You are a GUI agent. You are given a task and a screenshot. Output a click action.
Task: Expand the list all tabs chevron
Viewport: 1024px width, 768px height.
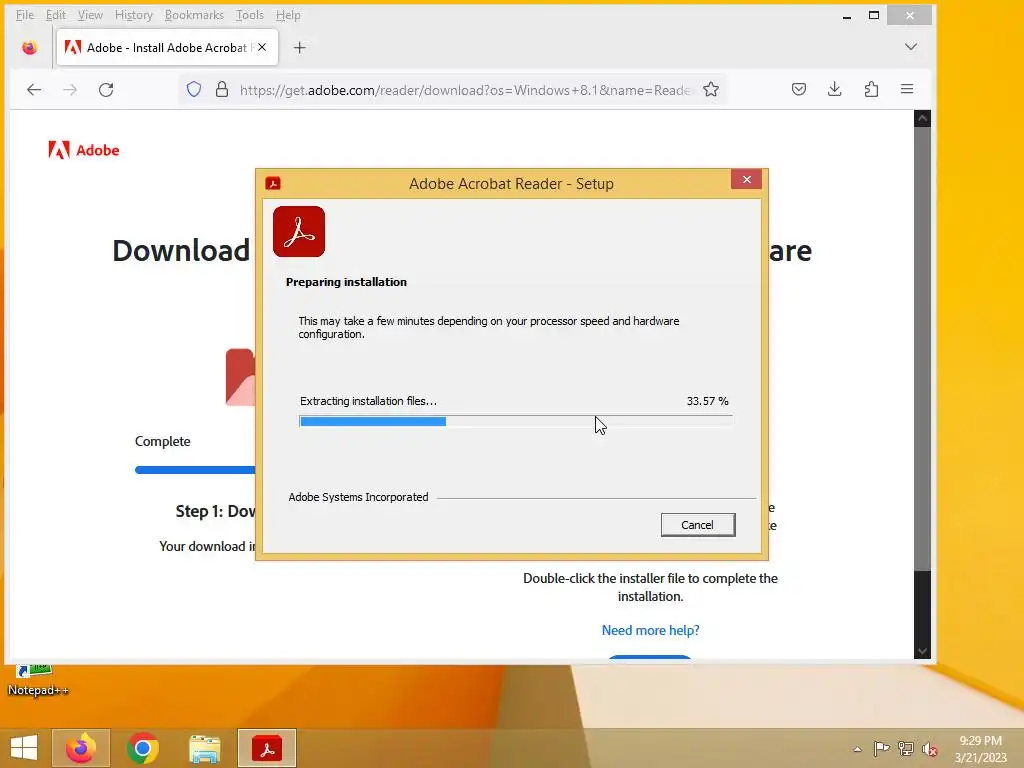point(911,47)
